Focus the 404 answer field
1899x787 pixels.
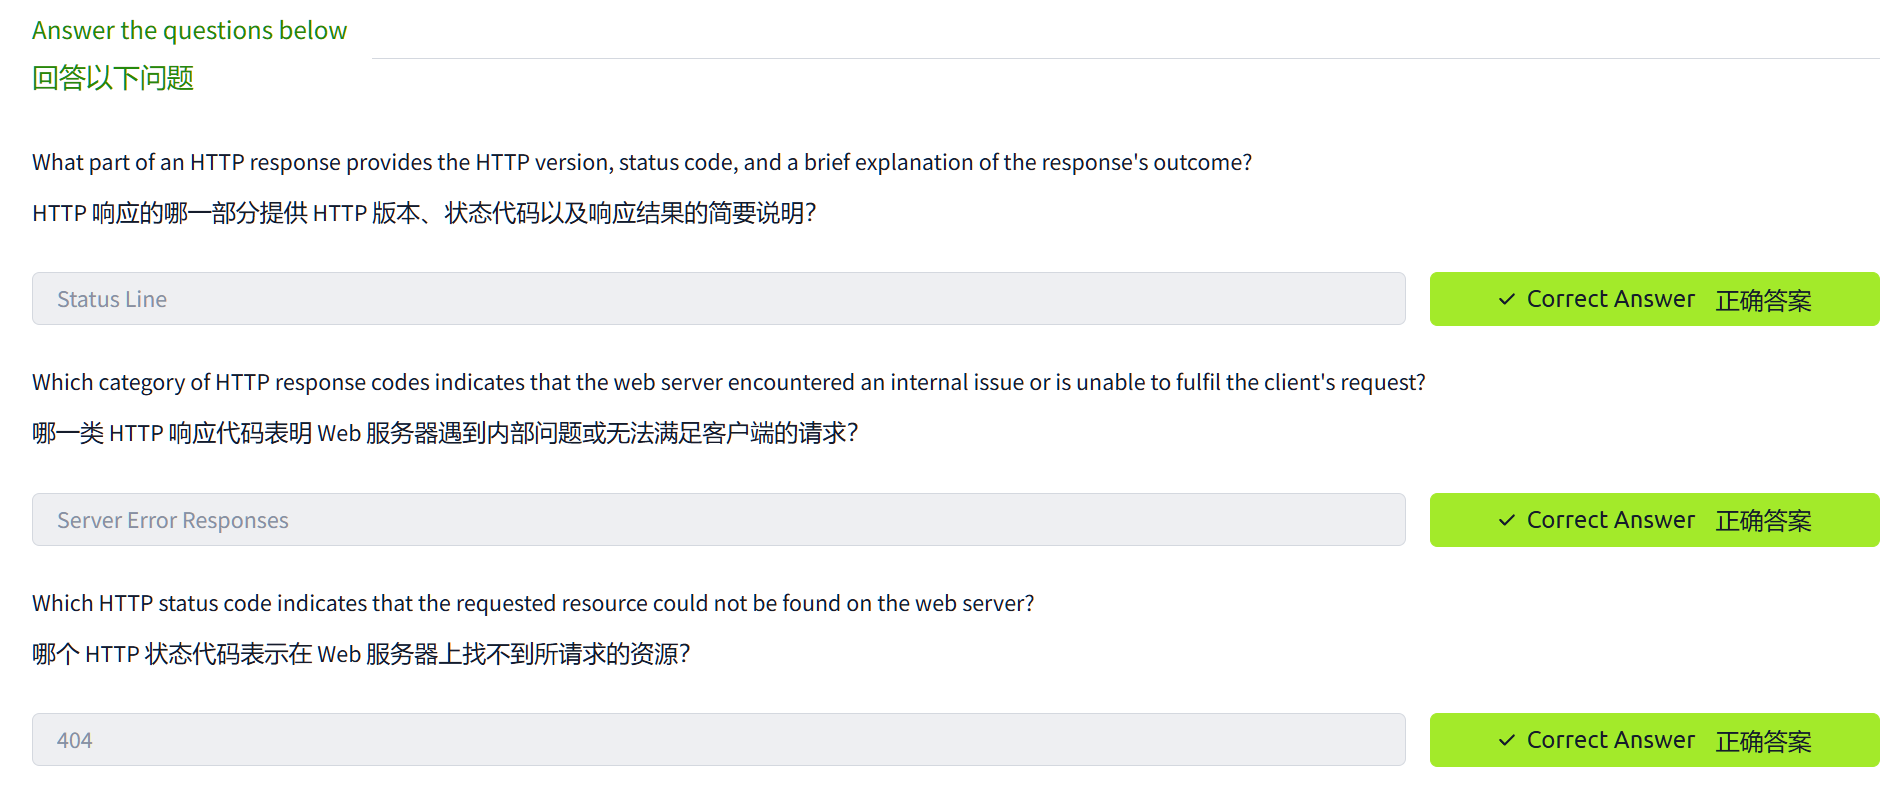click(718, 740)
